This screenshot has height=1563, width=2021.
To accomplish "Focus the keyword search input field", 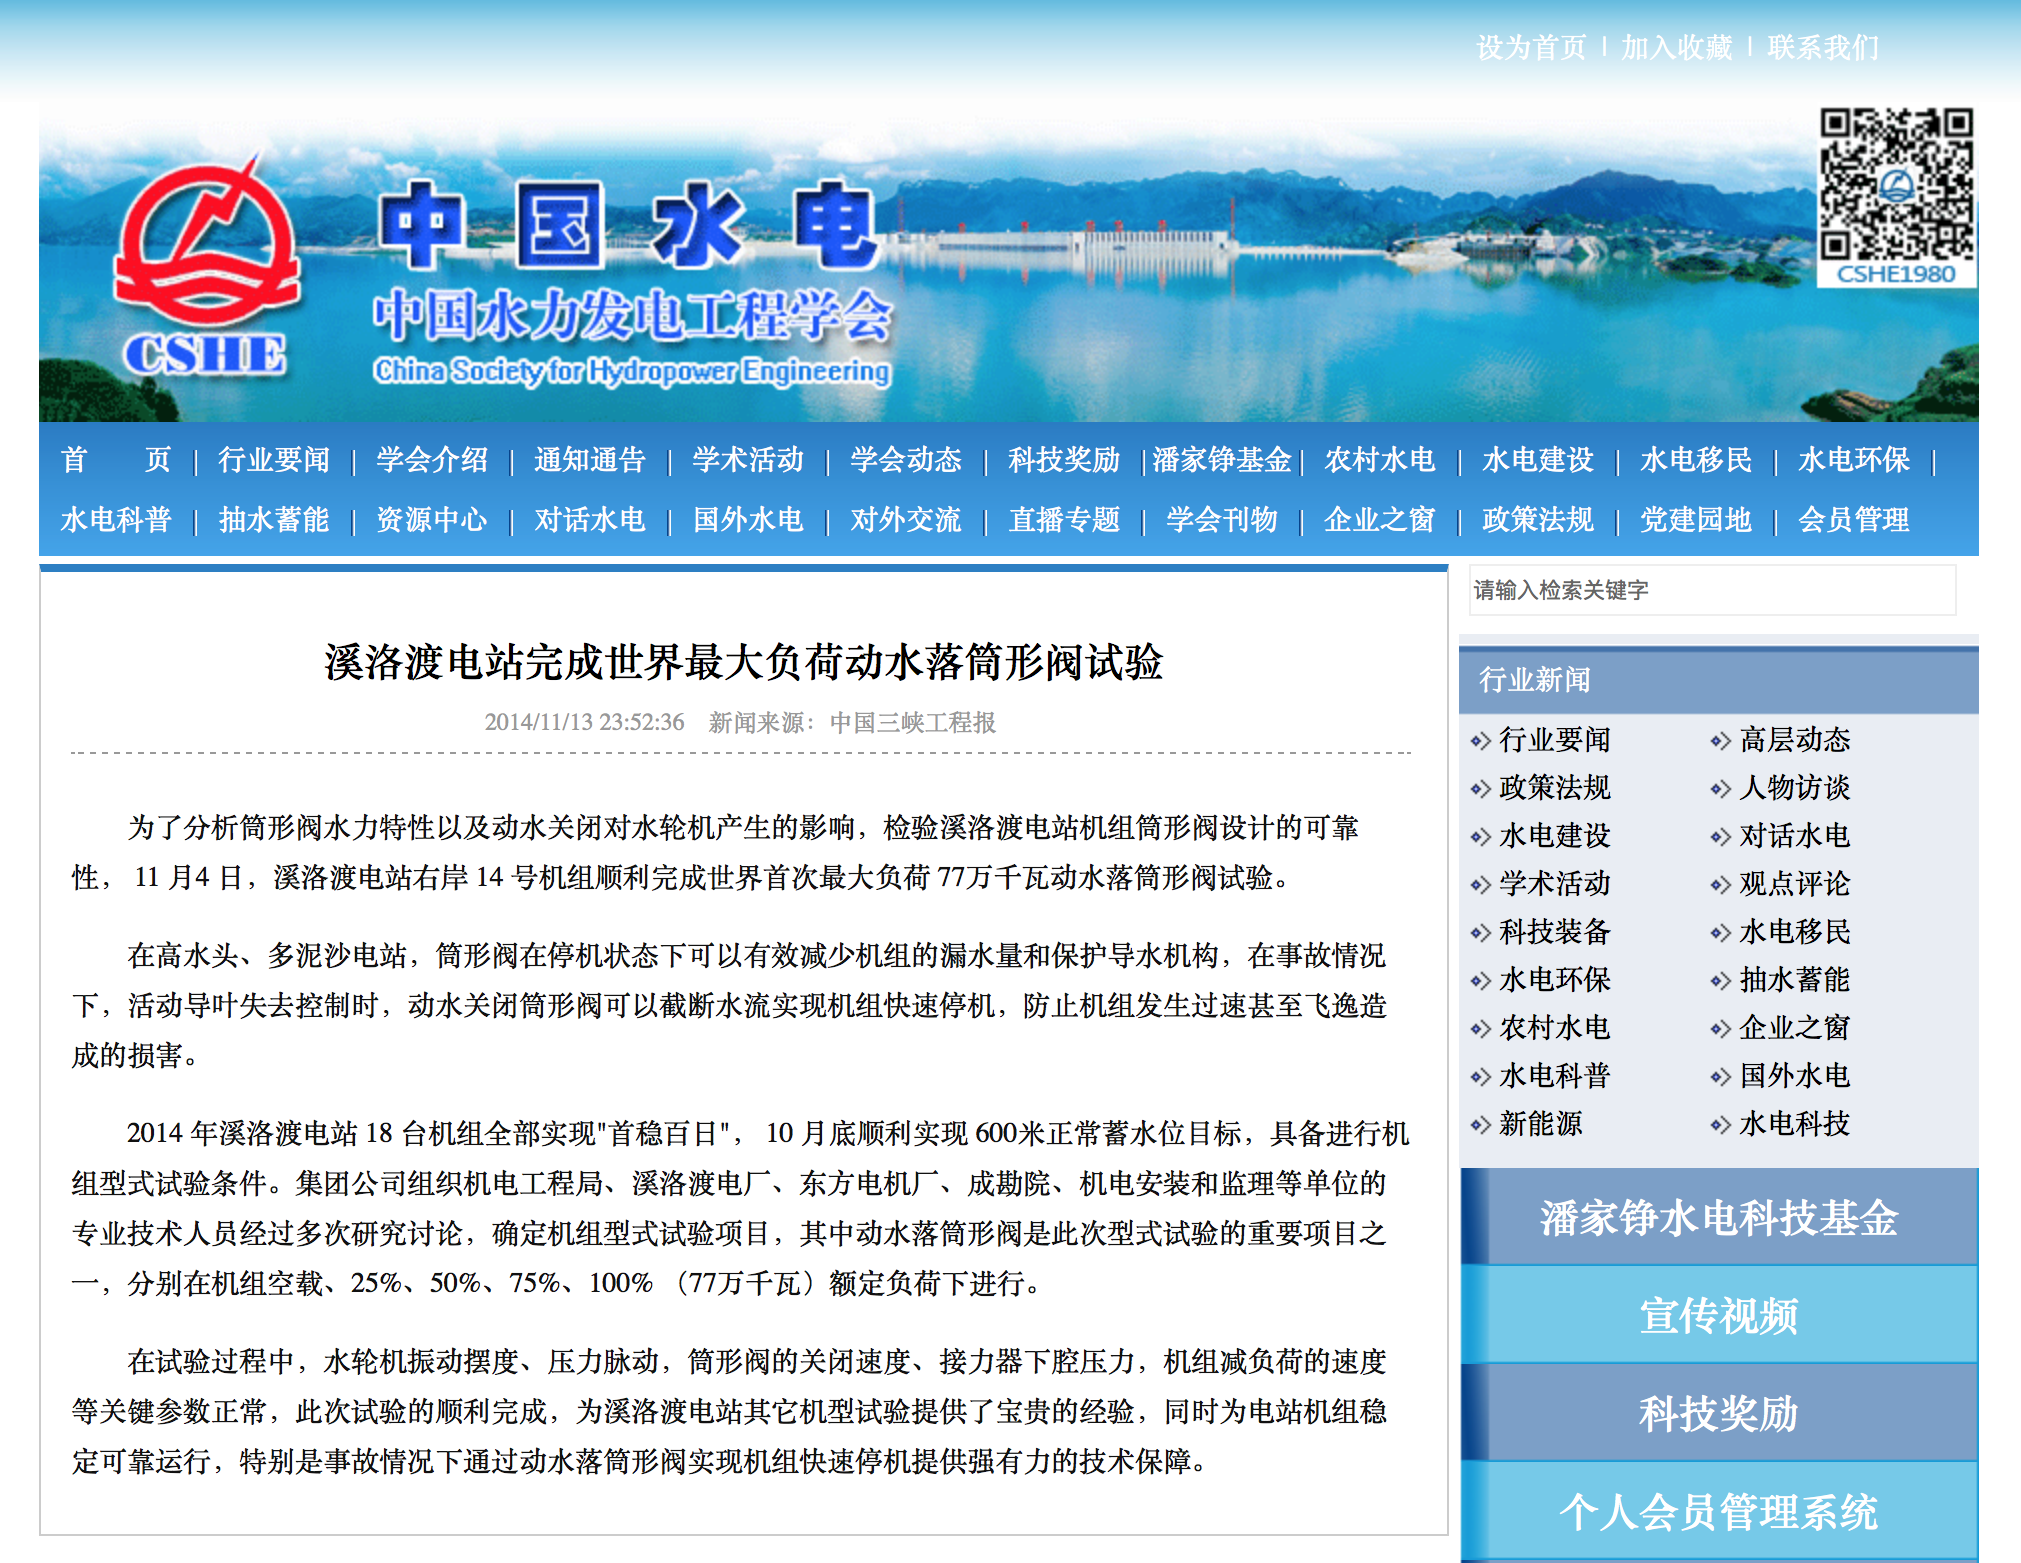I will 1711,590.
